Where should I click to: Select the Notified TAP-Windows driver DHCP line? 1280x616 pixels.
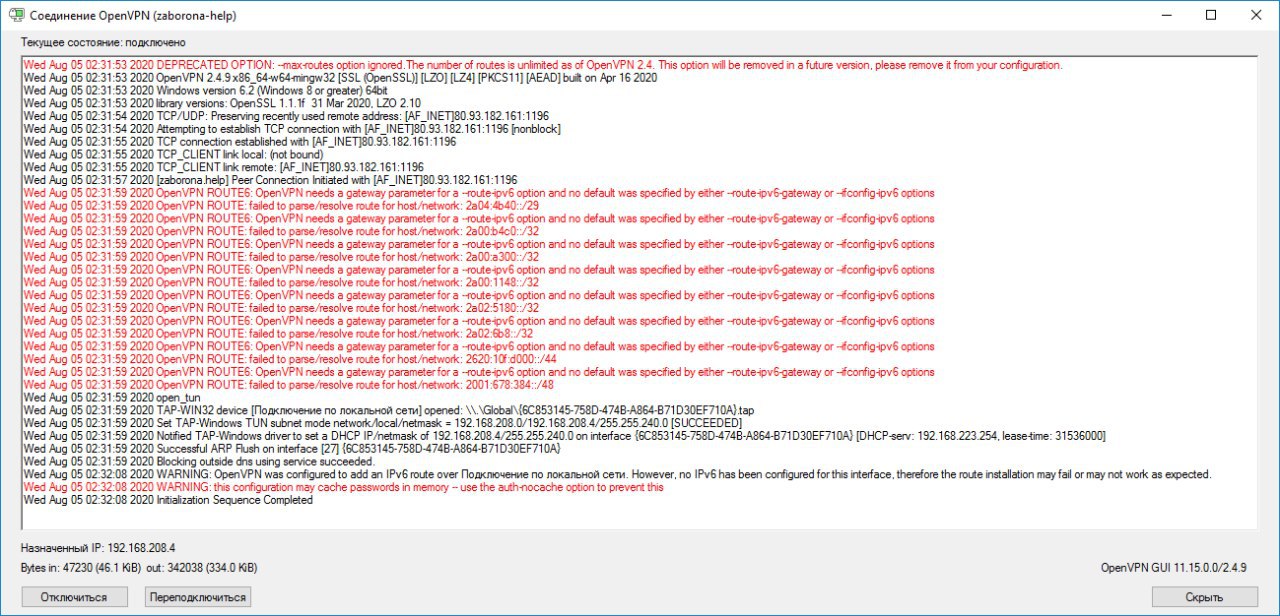point(564,437)
